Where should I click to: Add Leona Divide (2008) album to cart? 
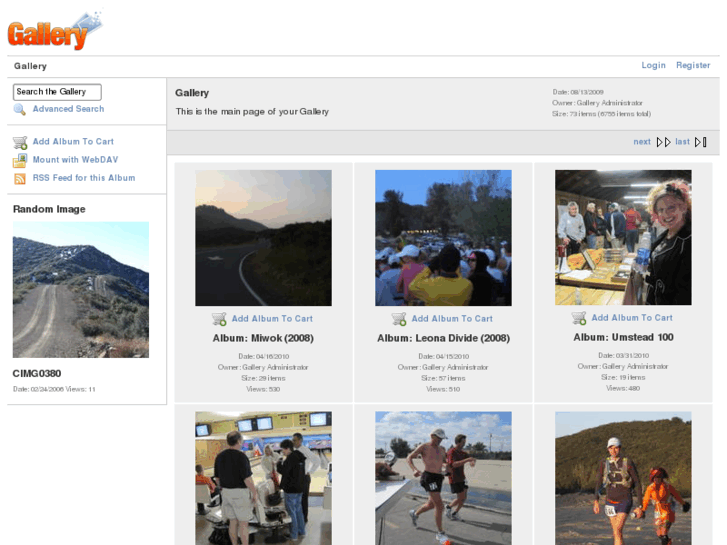pos(452,319)
